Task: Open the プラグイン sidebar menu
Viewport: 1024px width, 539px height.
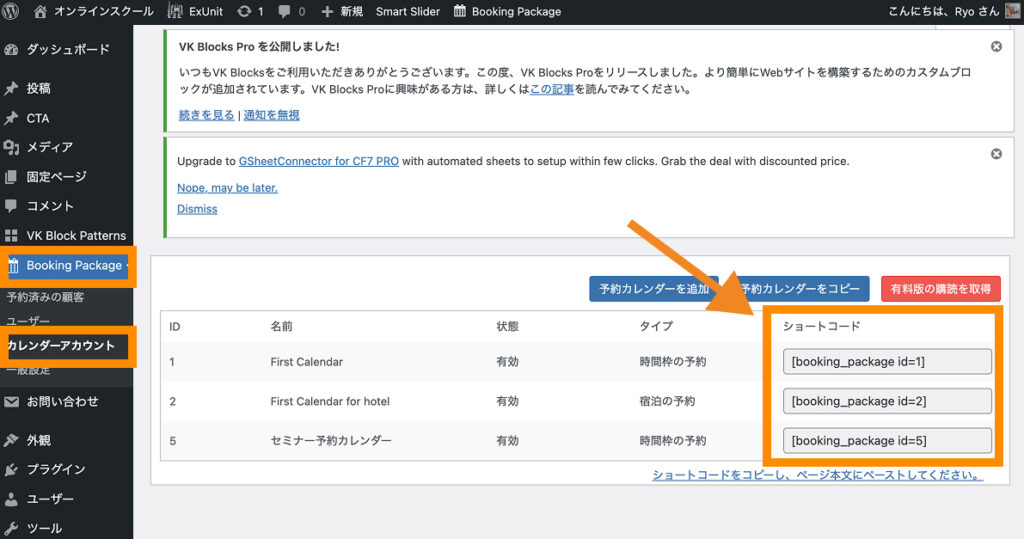Action: pyautogui.click(x=55, y=469)
